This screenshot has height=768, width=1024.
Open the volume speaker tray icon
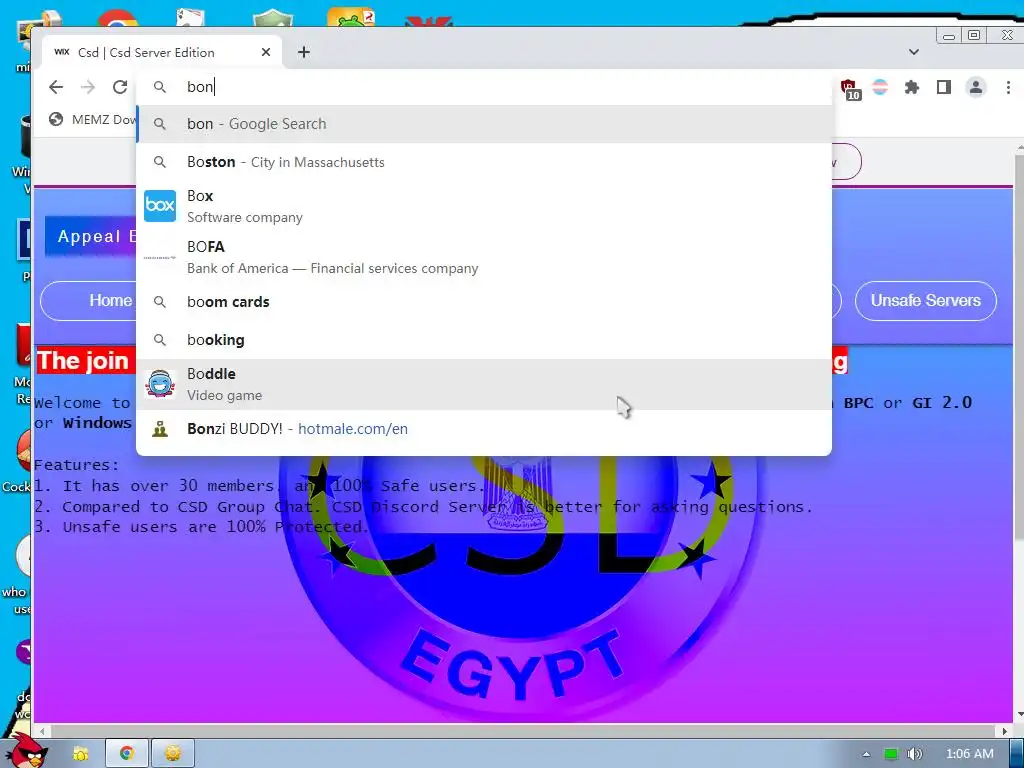pyautogui.click(x=915, y=754)
